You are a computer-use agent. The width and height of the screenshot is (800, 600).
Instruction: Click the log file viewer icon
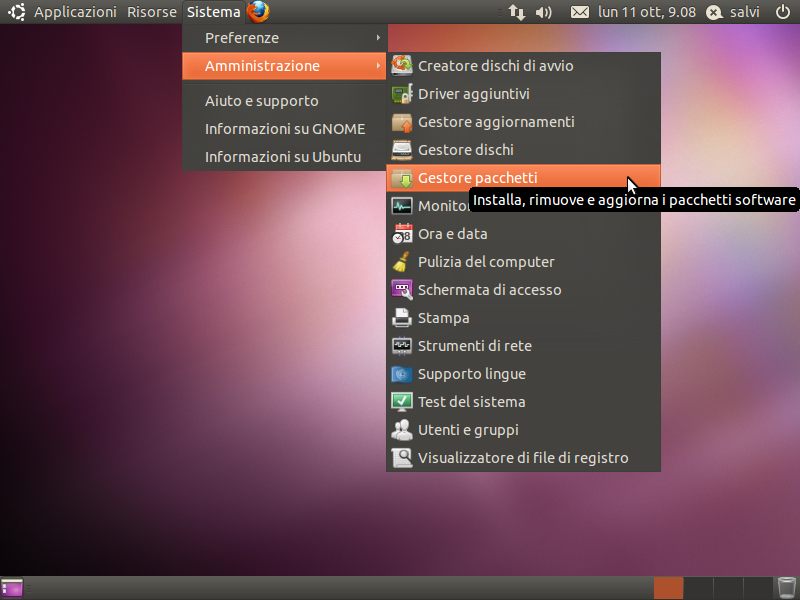tap(402, 458)
